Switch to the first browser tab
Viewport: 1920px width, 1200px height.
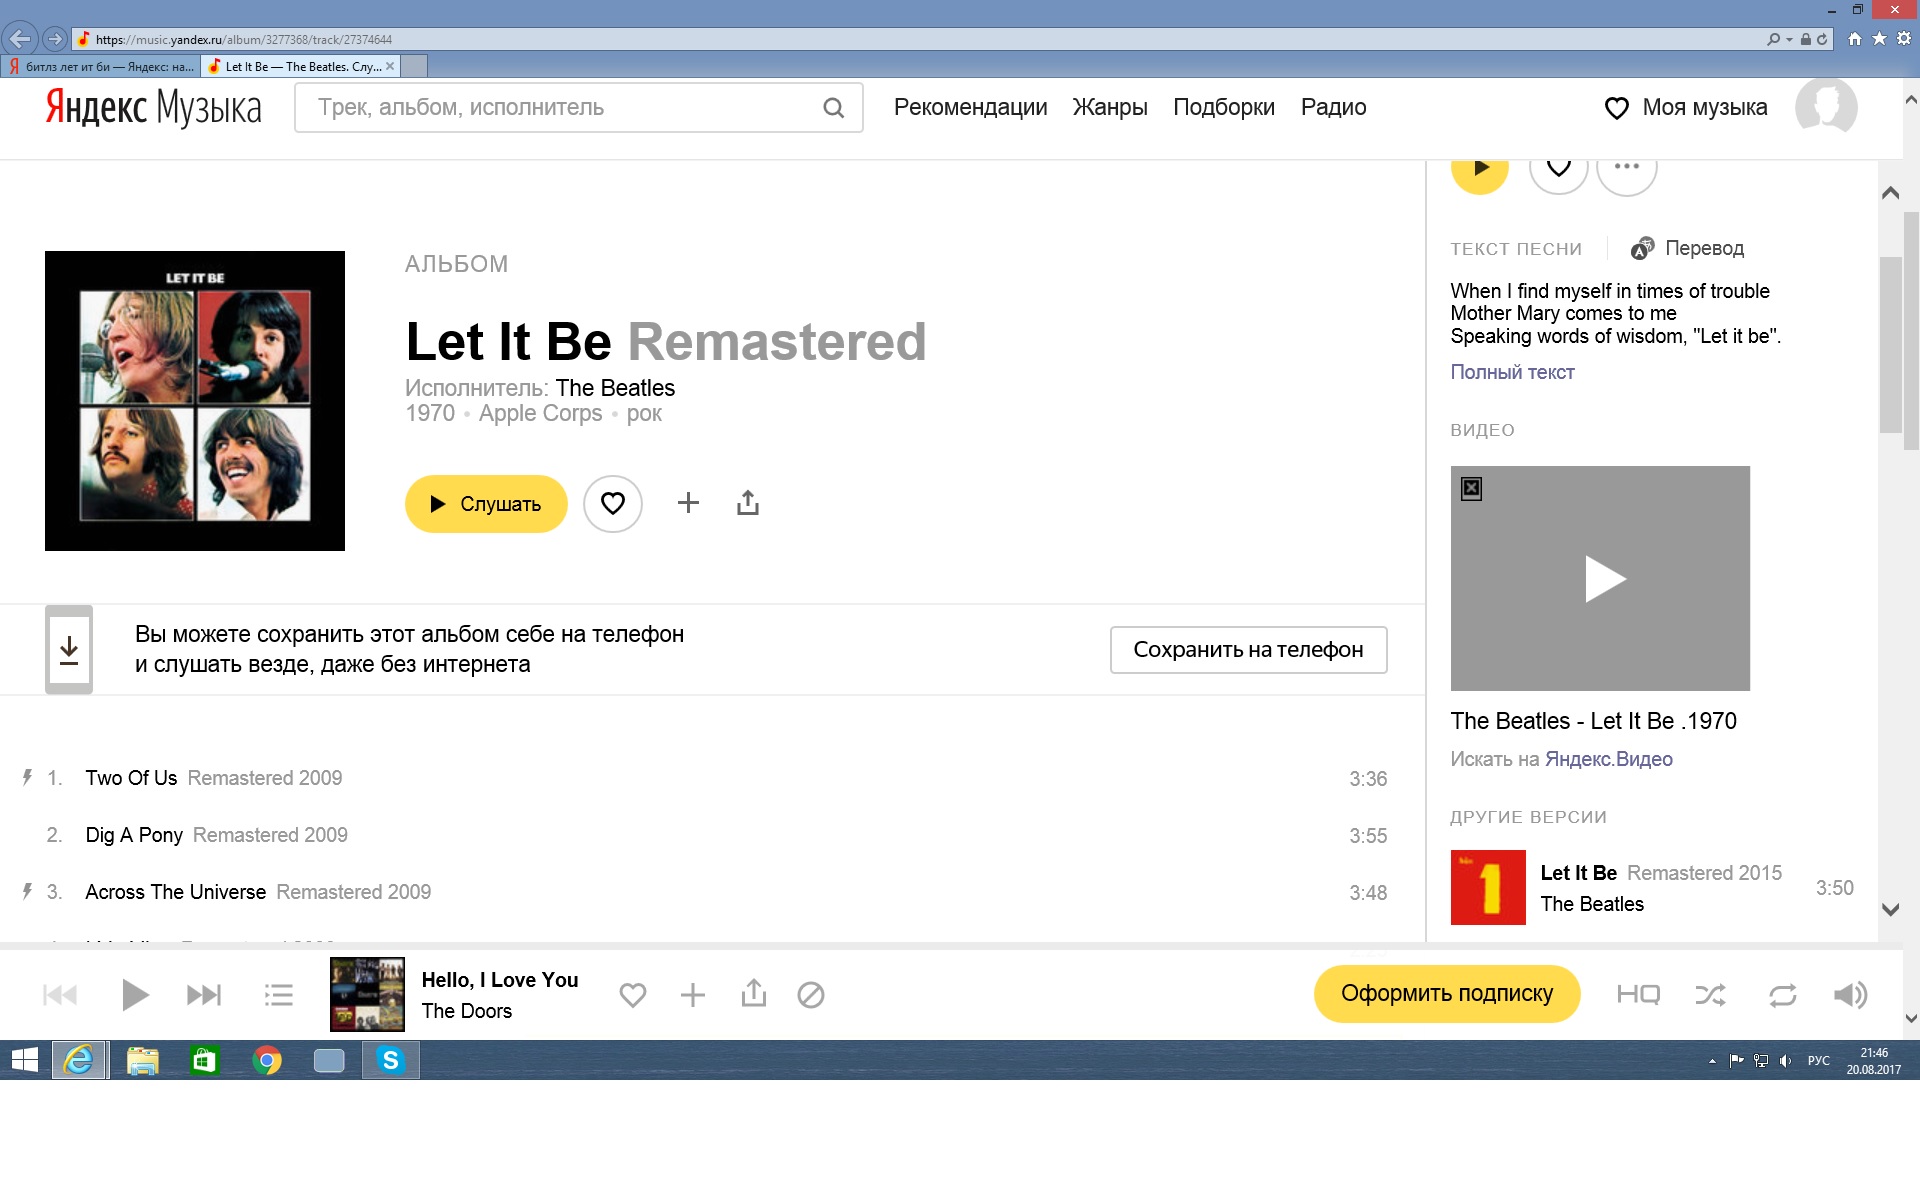click(100, 67)
